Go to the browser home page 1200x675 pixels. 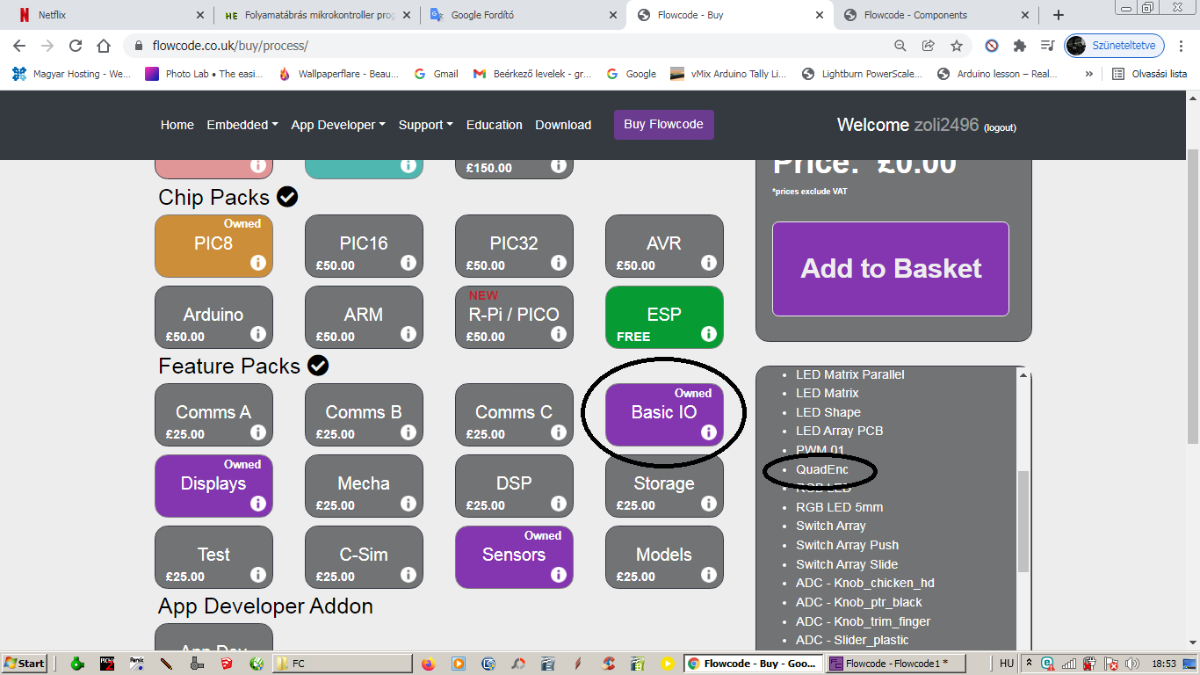[x=104, y=46]
